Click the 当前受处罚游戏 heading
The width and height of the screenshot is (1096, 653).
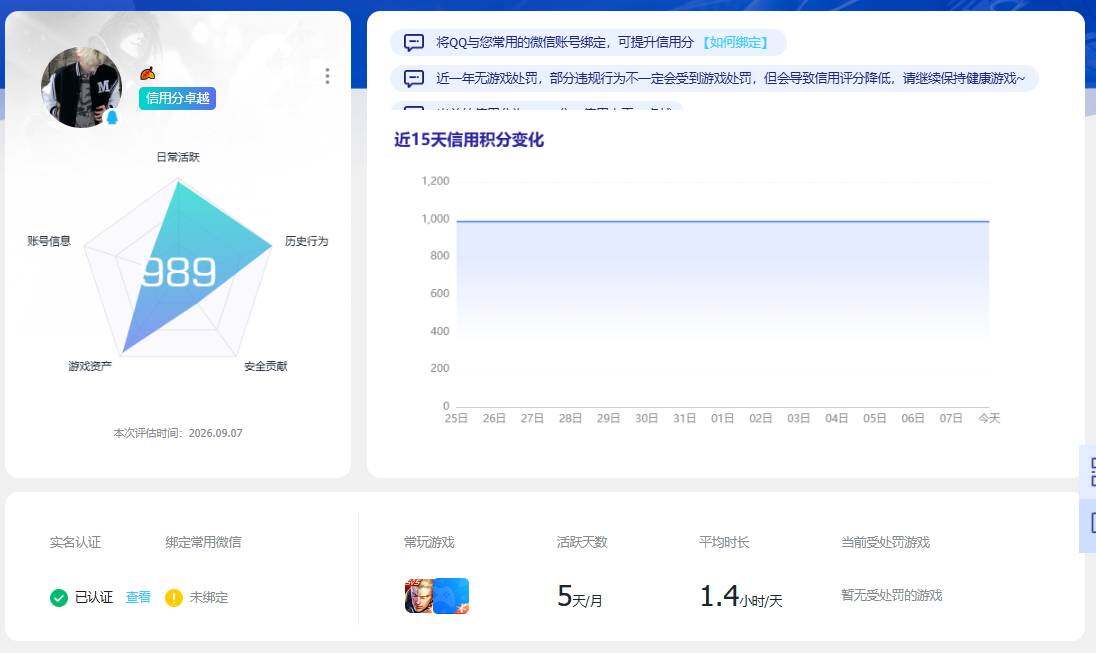tap(886, 543)
